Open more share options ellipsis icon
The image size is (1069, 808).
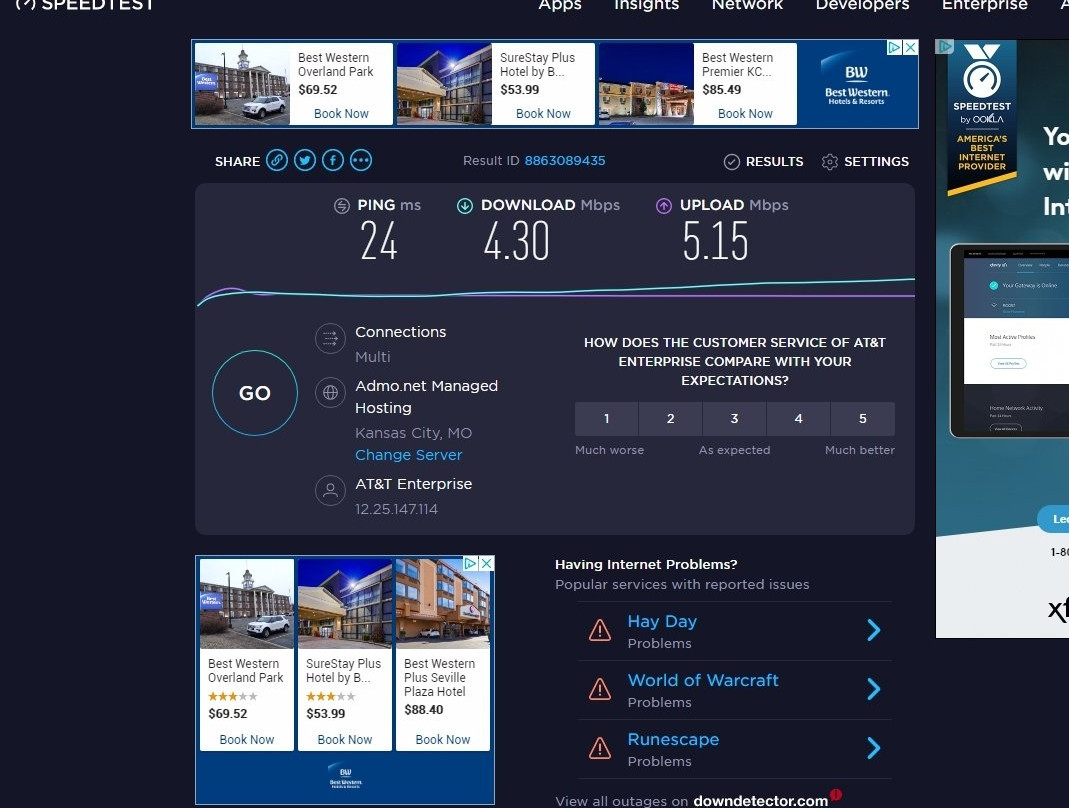coord(361,161)
